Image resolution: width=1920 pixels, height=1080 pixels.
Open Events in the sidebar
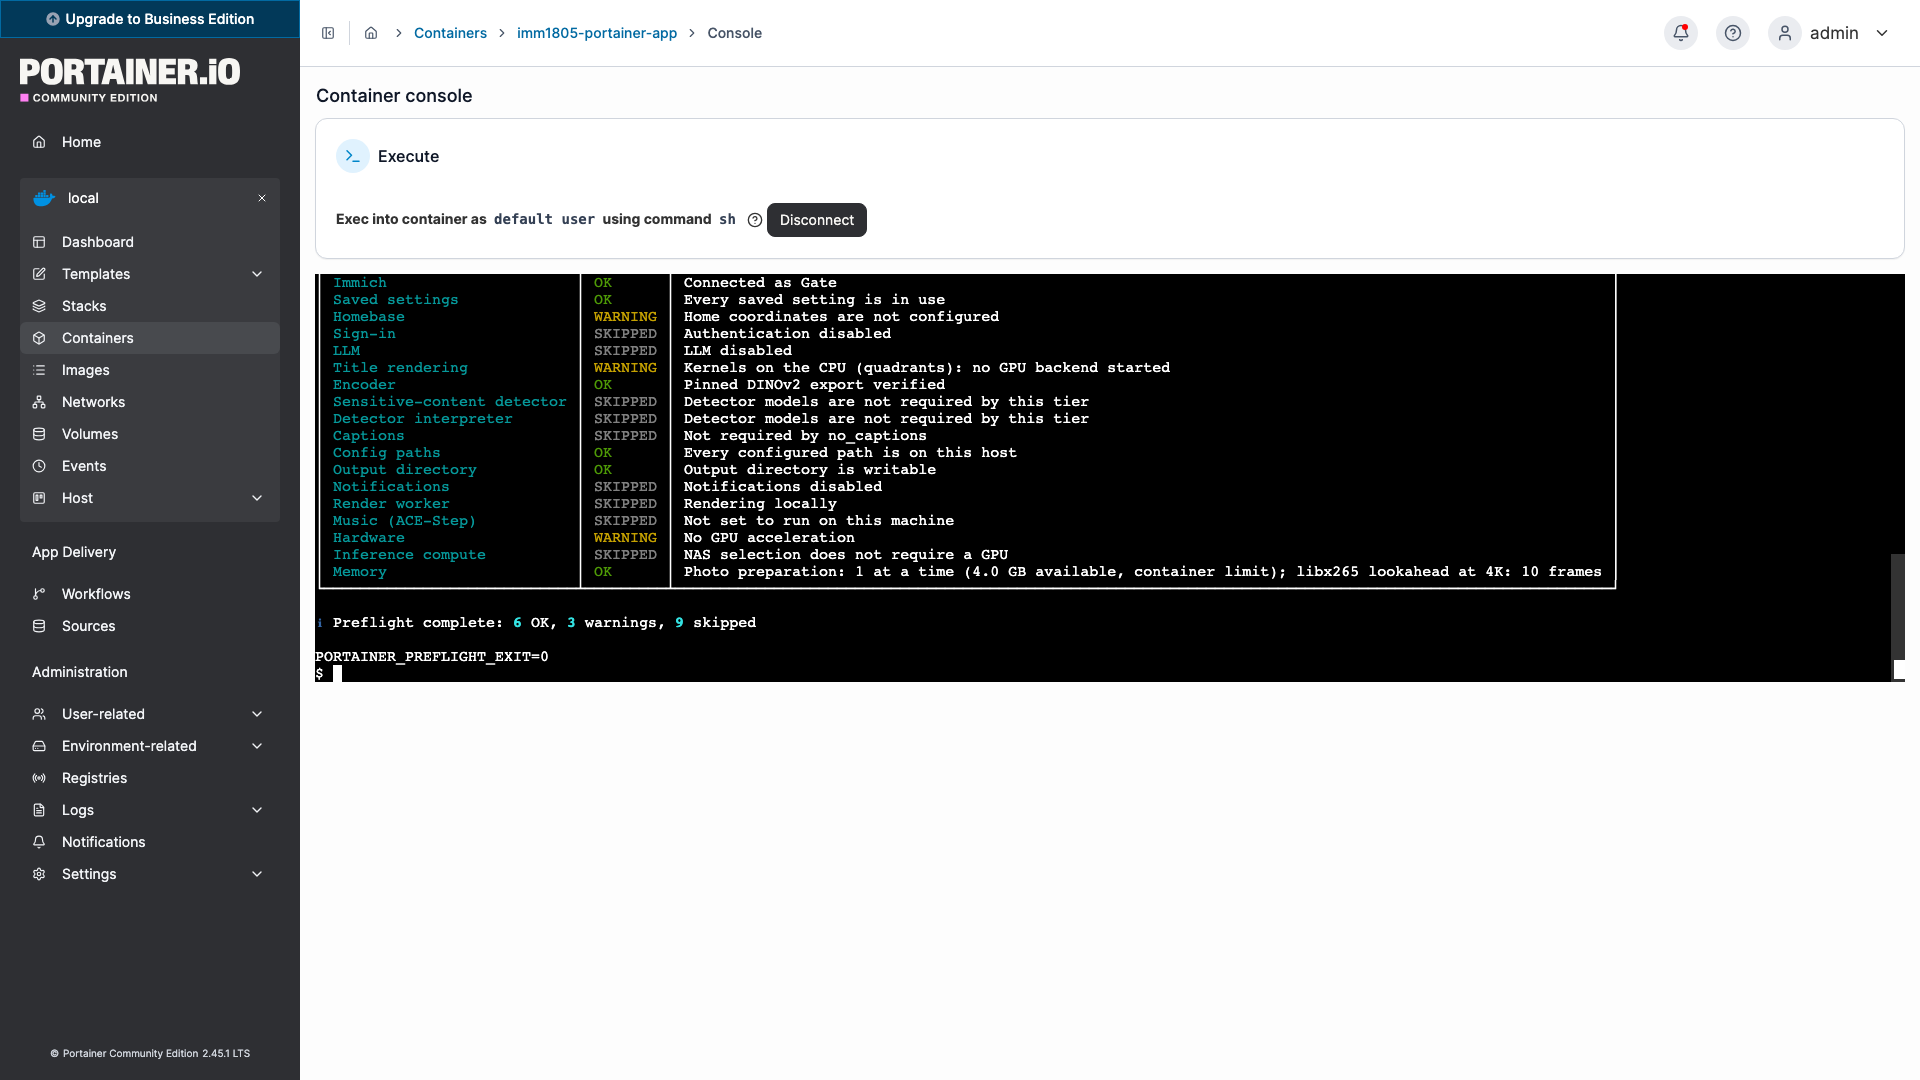(x=150, y=466)
